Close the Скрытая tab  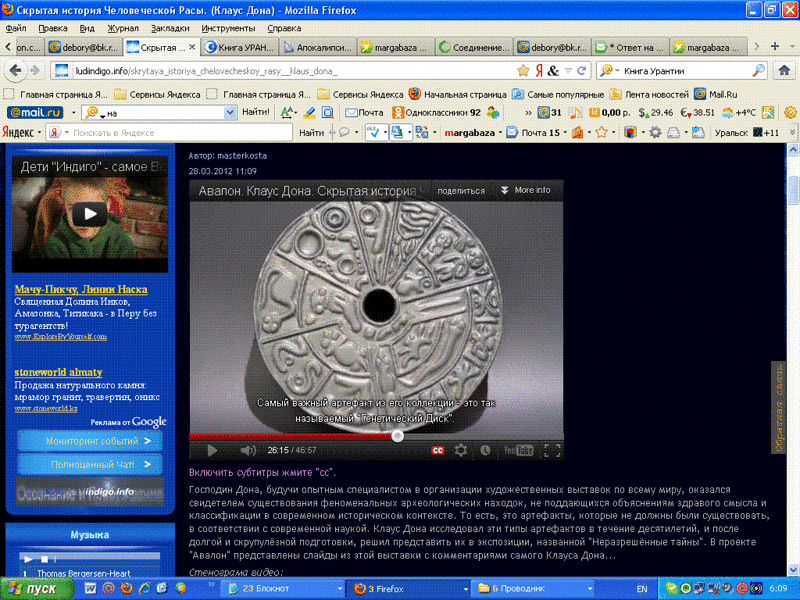click(192, 46)
